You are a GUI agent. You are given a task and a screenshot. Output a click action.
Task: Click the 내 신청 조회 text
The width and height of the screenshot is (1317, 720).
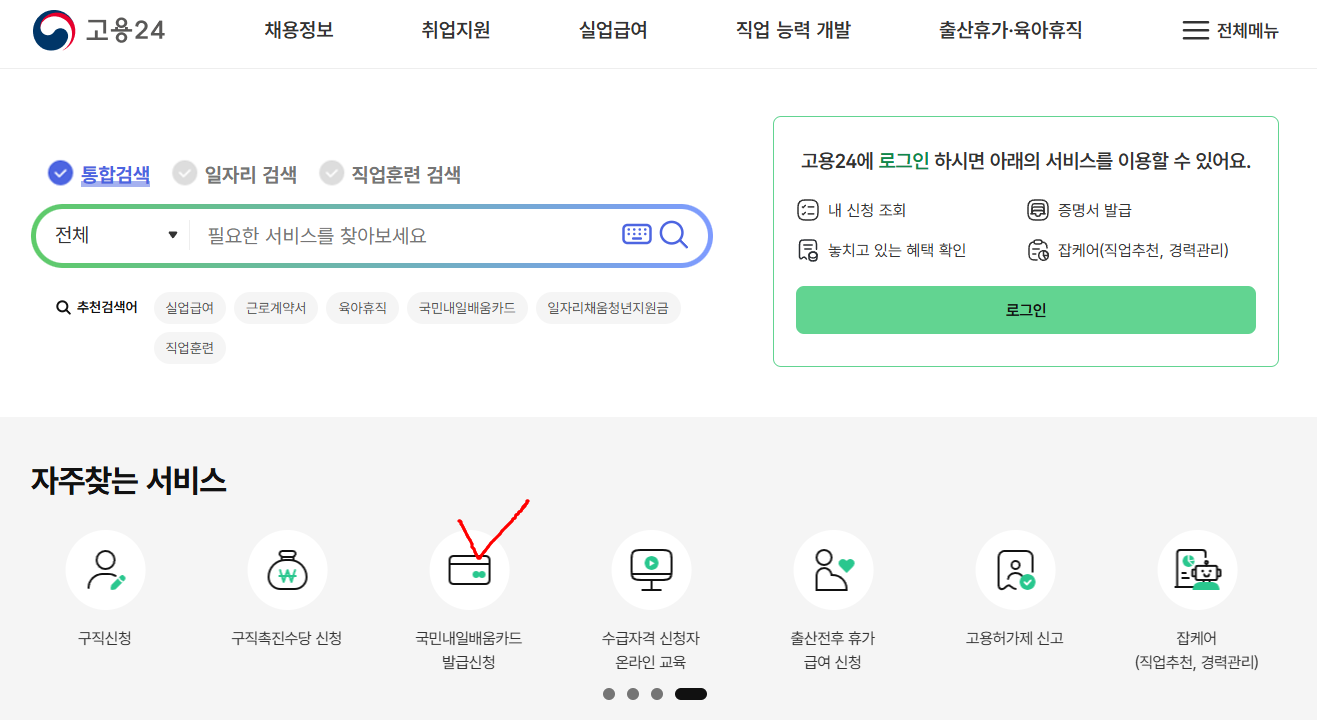867,210
